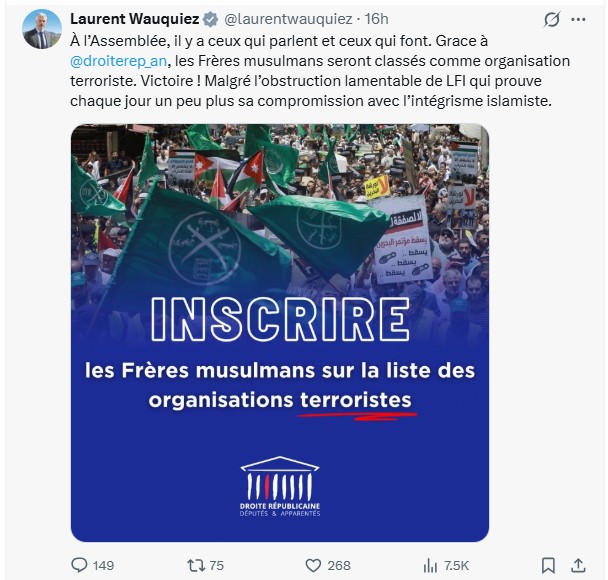The width and height of the screenshot is (608, 580).
Task: Click the 75 reposts count
Action: pos(216,566)
